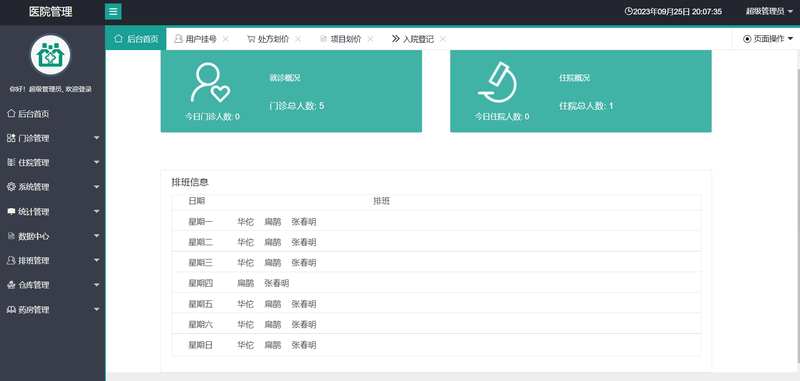Click the 日期 column header
Screen dimensions: 800x381
click(196, 201)
